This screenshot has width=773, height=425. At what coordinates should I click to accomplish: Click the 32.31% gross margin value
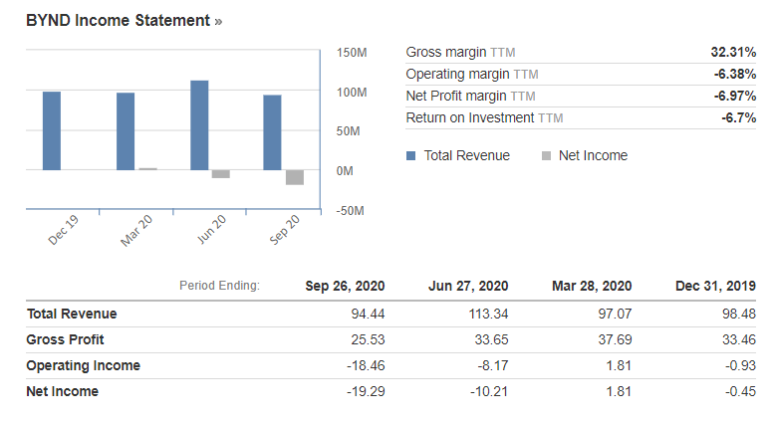coord(733,52)
